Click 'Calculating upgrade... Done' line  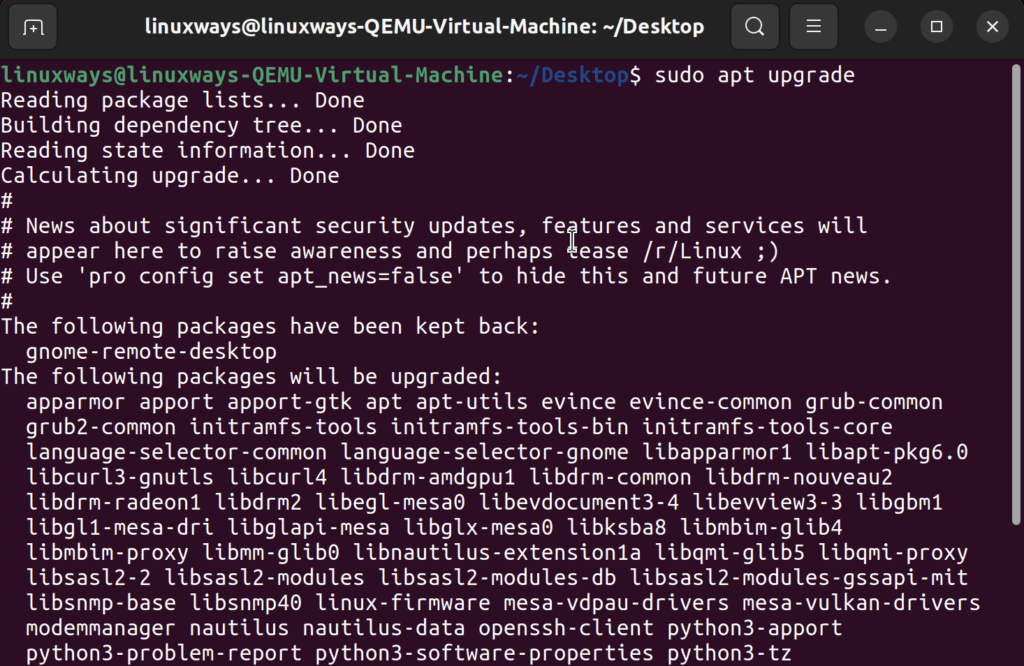[x=170, y=176]
